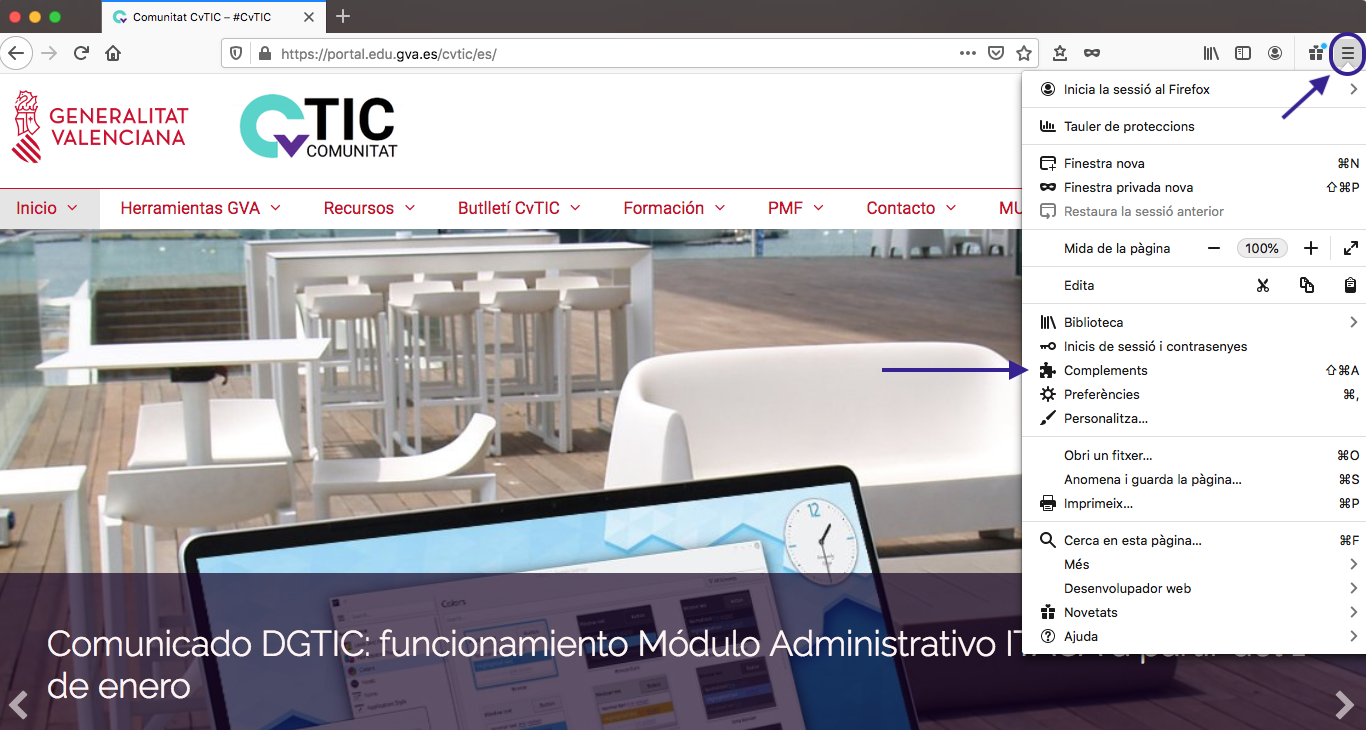
Task: Open Inicis de sessió i contrasenyes
Action: coord(1194,346)
